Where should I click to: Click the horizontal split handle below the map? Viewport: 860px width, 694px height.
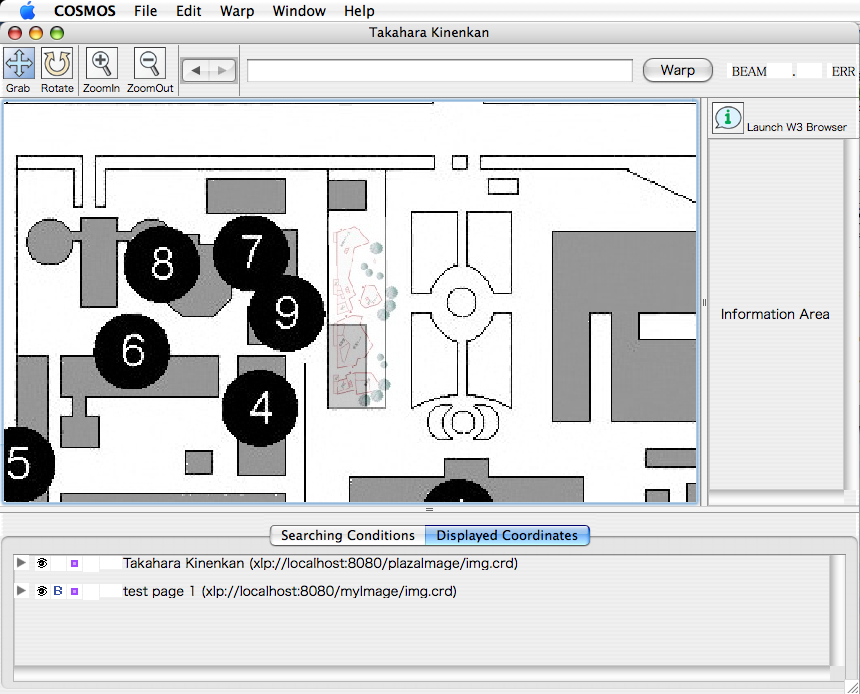[x=429, y=510]
